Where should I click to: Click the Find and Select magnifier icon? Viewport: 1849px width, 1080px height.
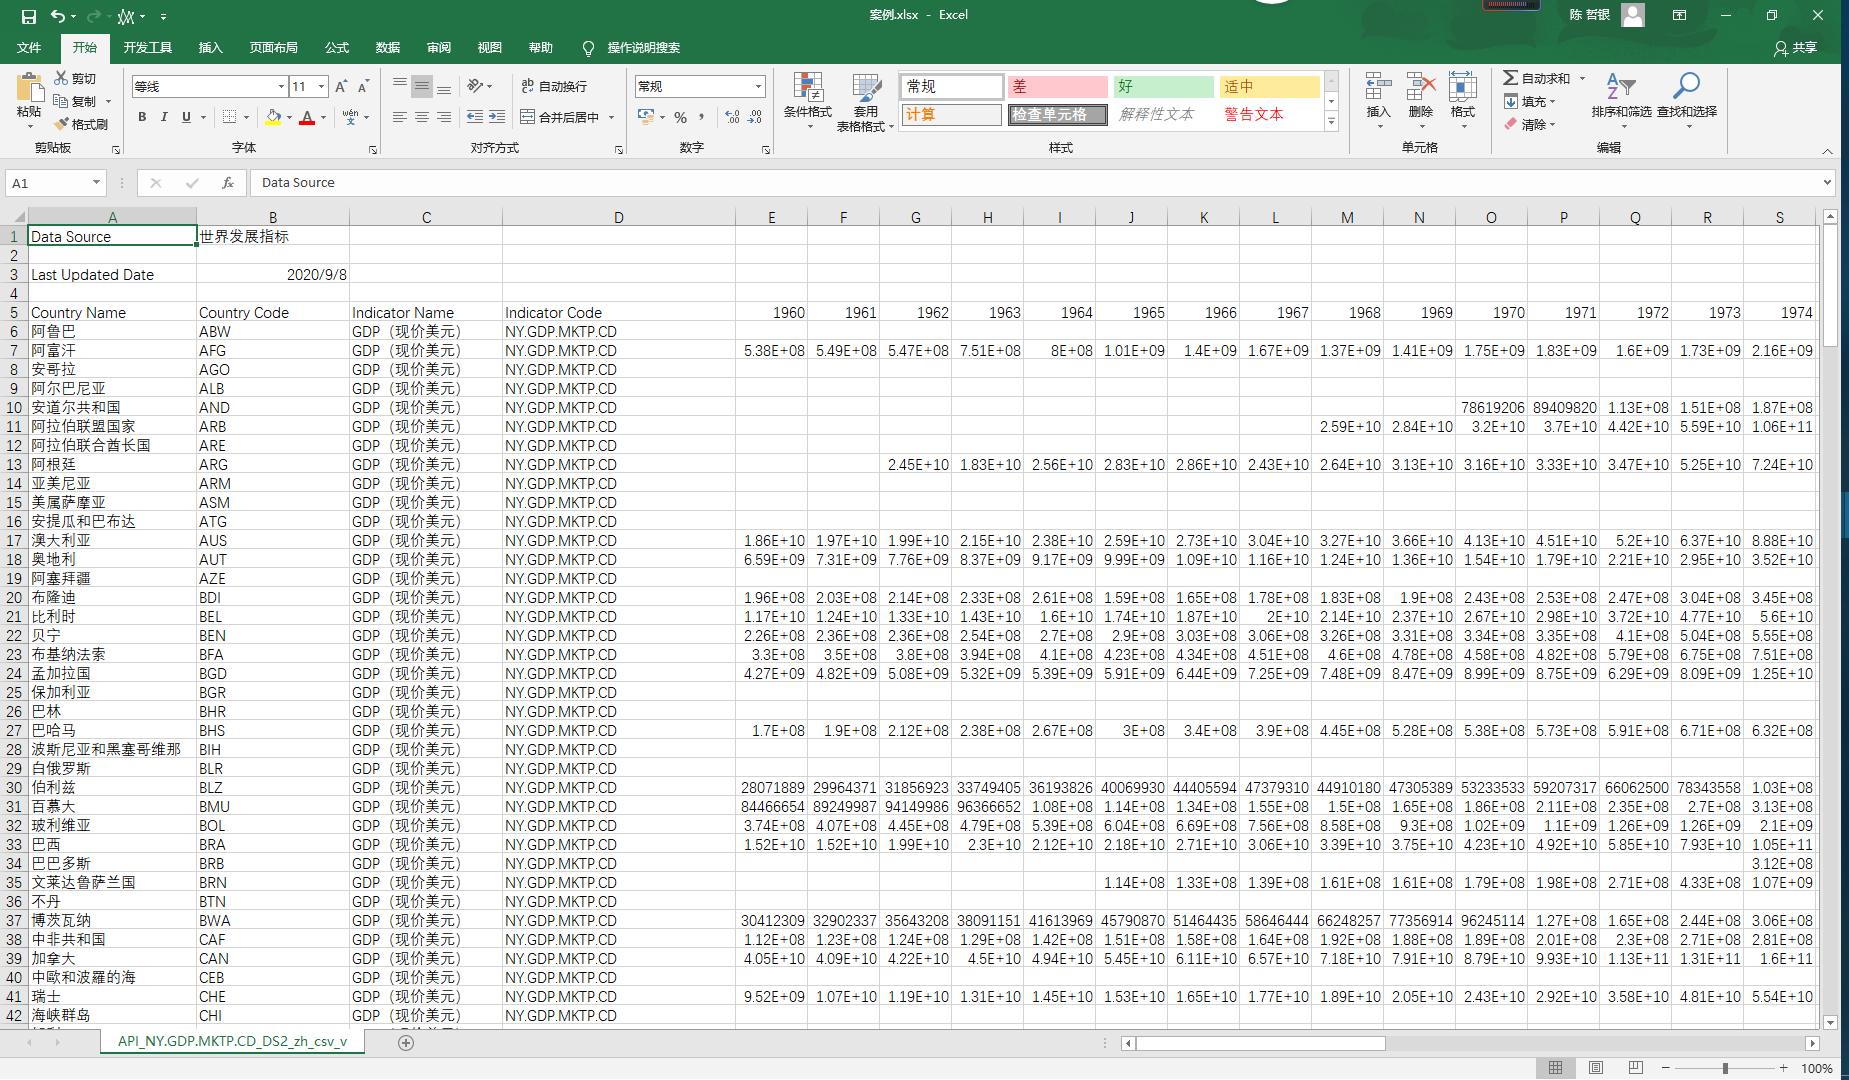click(x=1686, y=87)
